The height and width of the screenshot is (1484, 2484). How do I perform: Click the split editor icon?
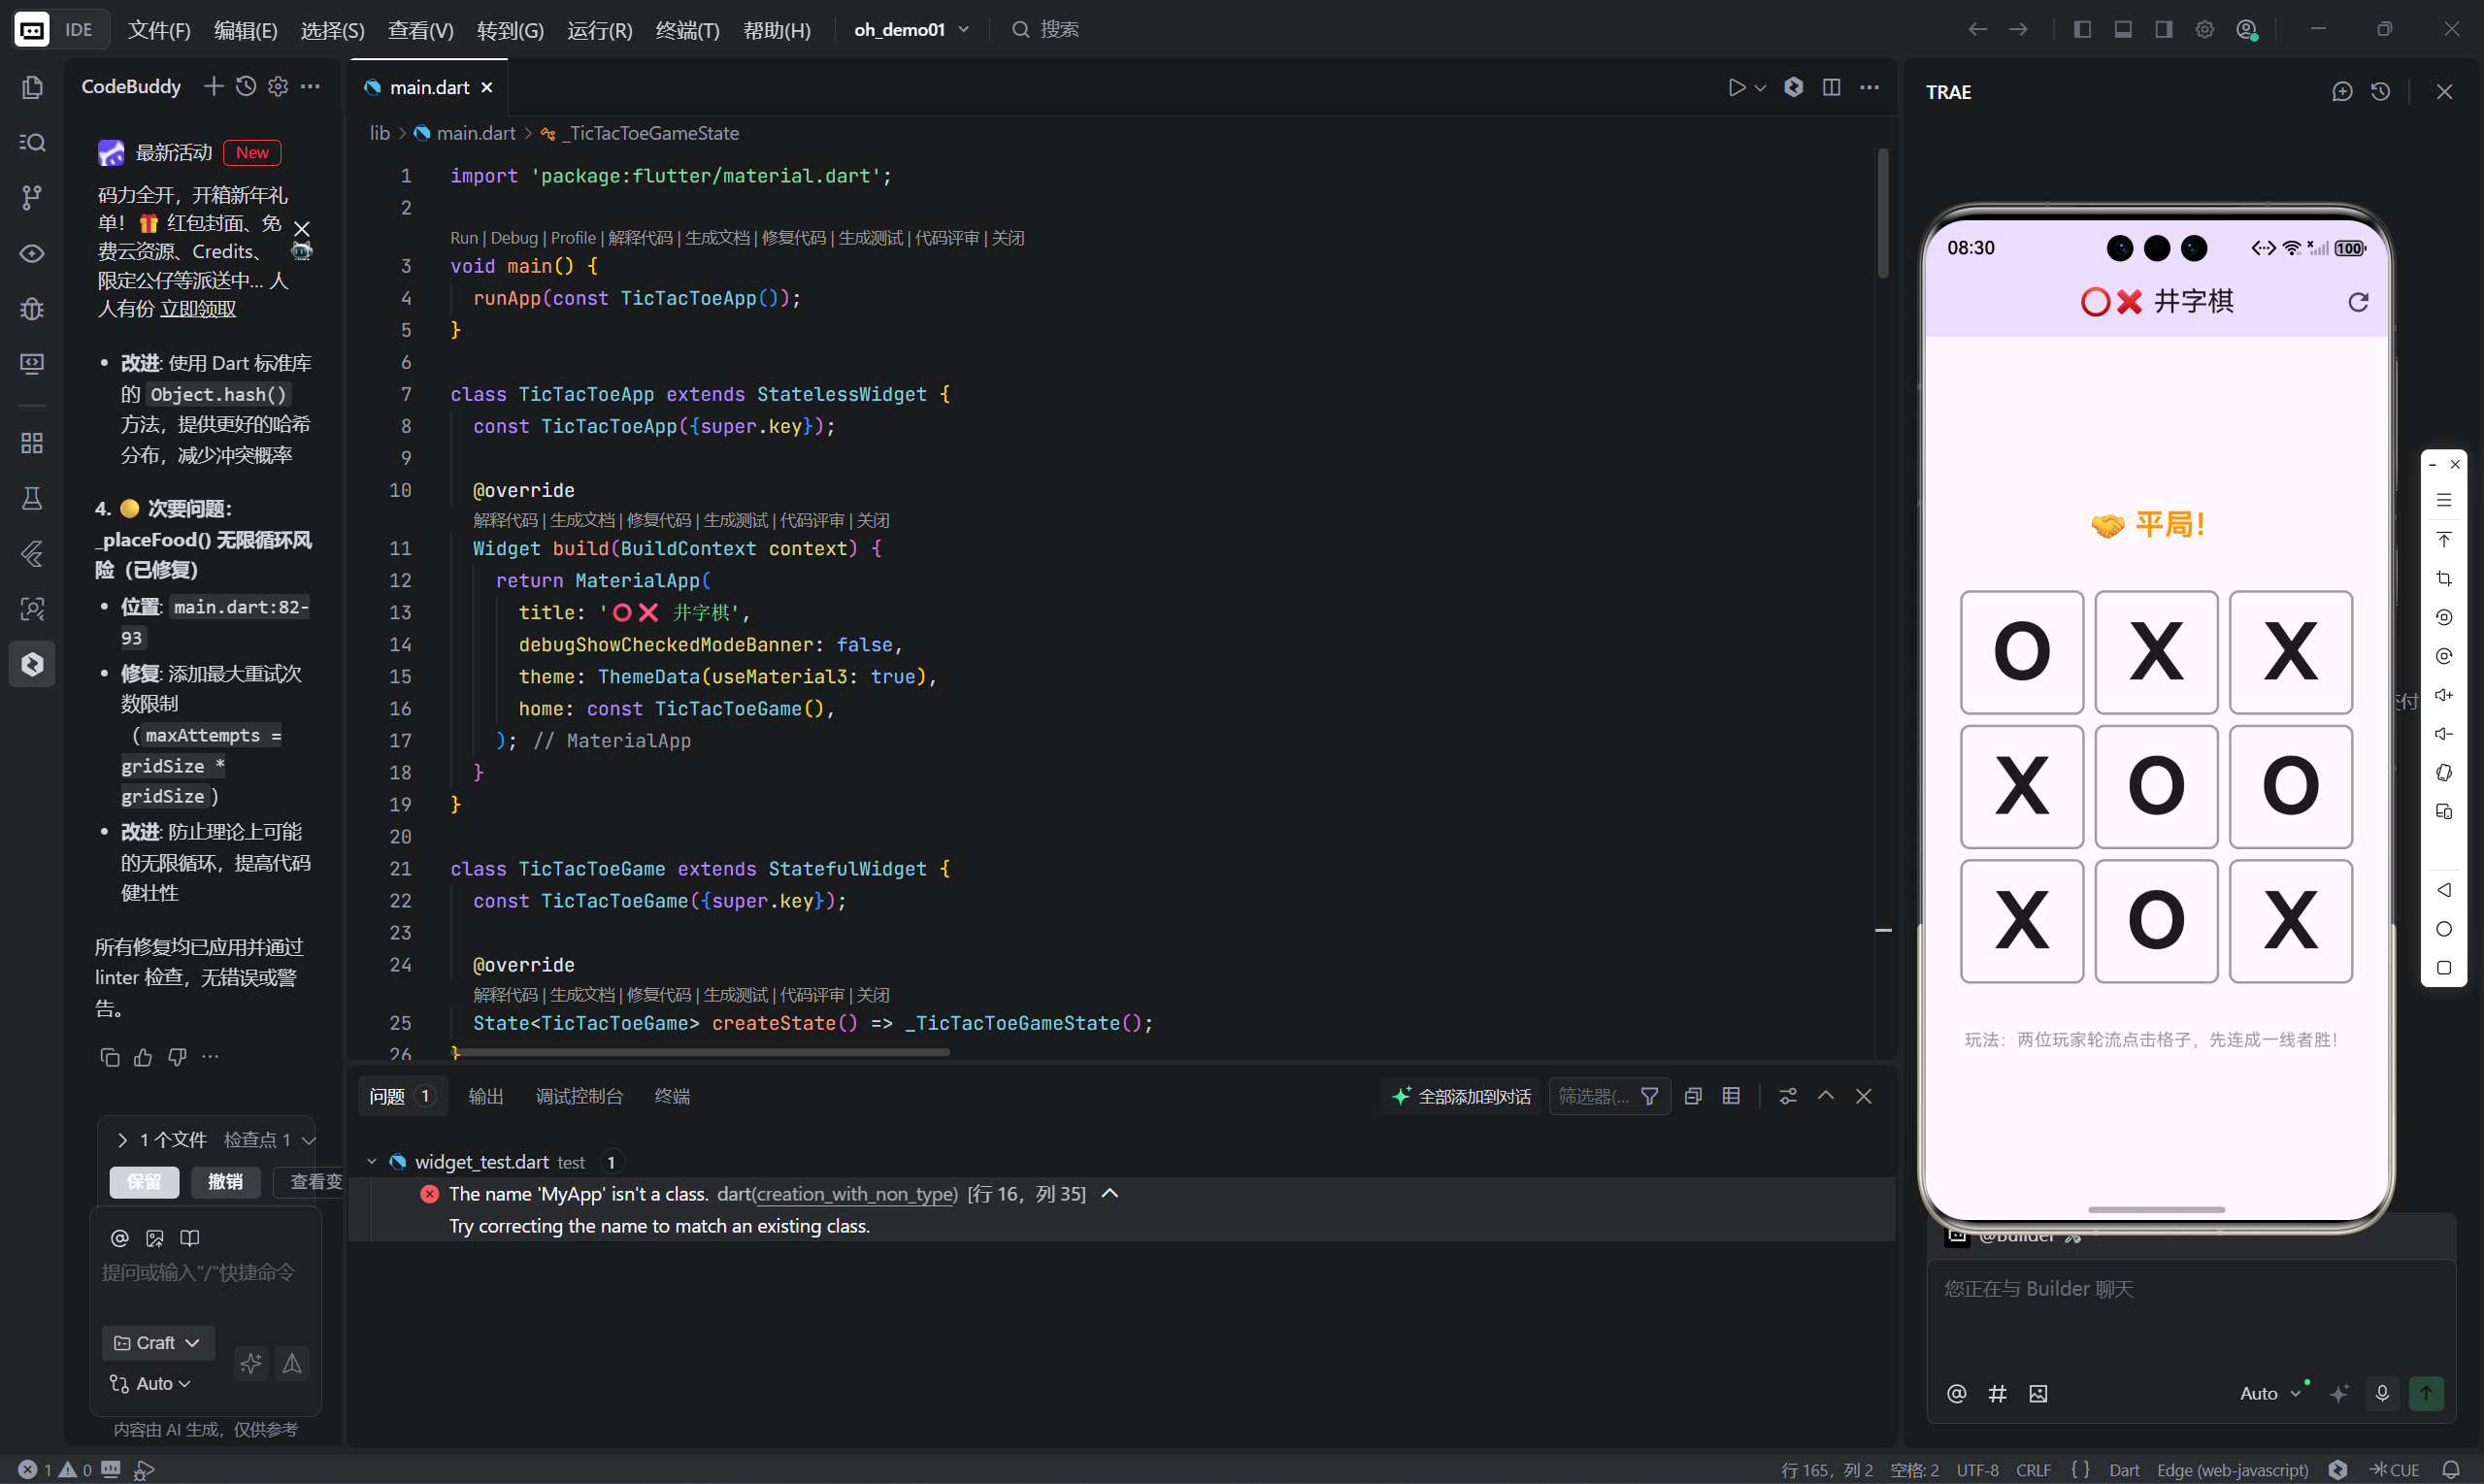[1831, 88]
